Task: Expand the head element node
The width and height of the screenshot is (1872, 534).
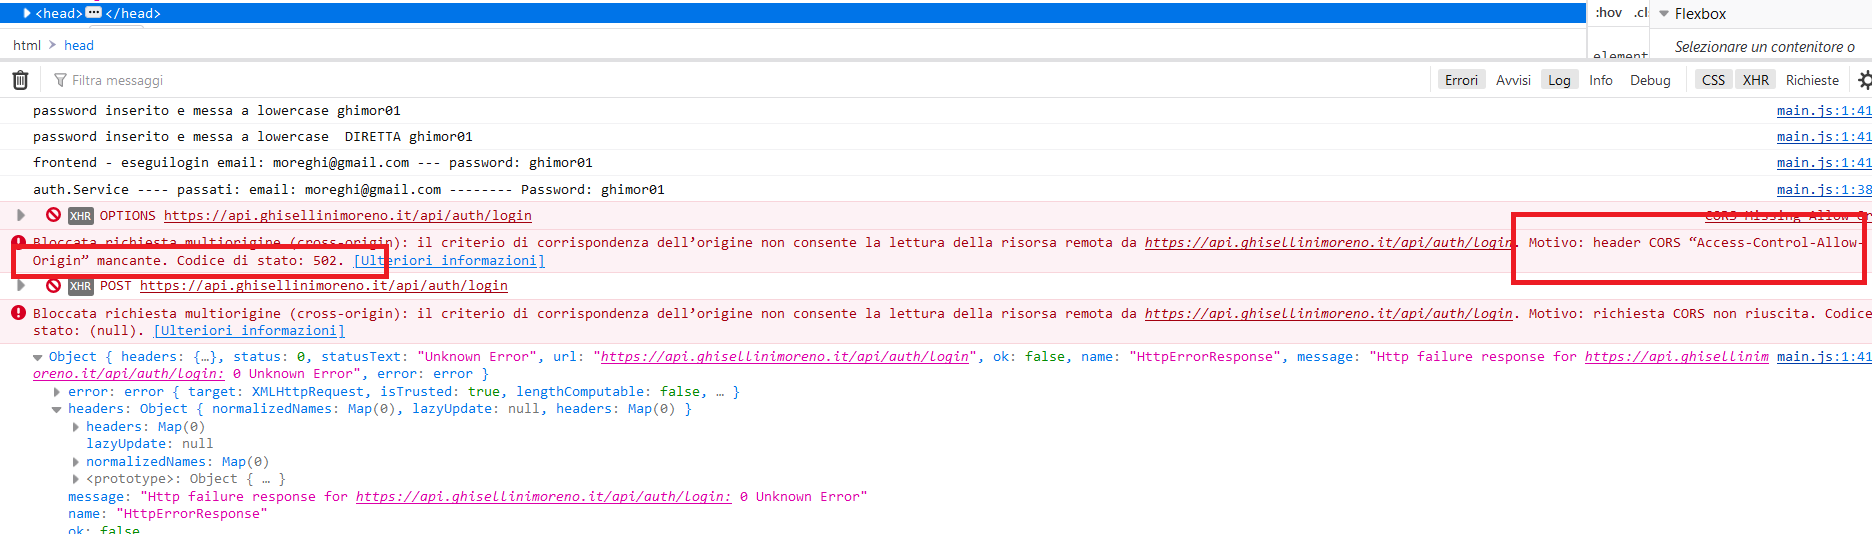Action: click(x=27, y=13)
